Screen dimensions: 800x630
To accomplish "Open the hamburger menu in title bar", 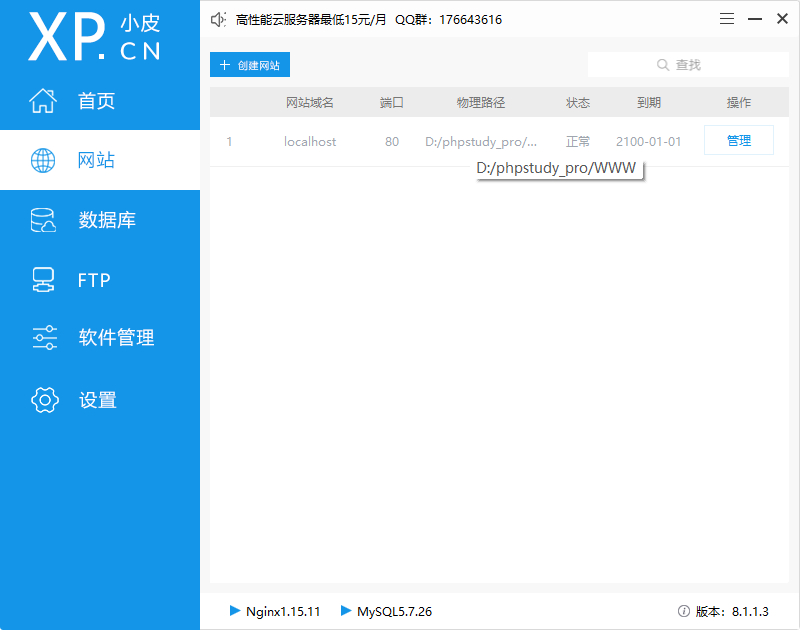I will coord(726,19).
